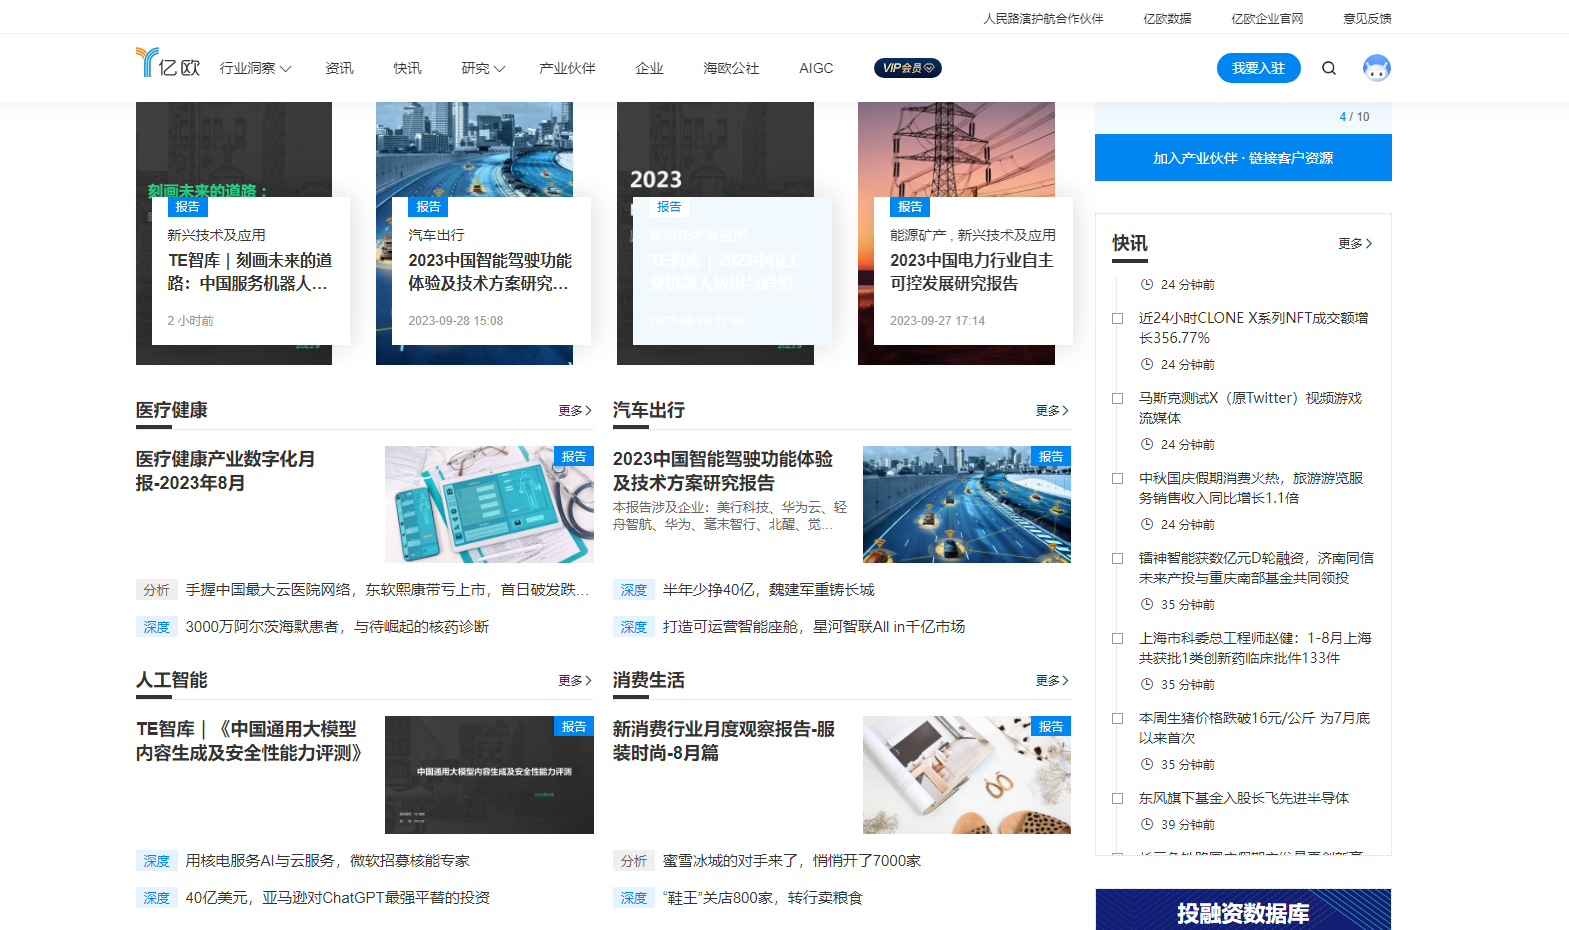Open the 海欧公社 nav item

(x=731, y=68)
